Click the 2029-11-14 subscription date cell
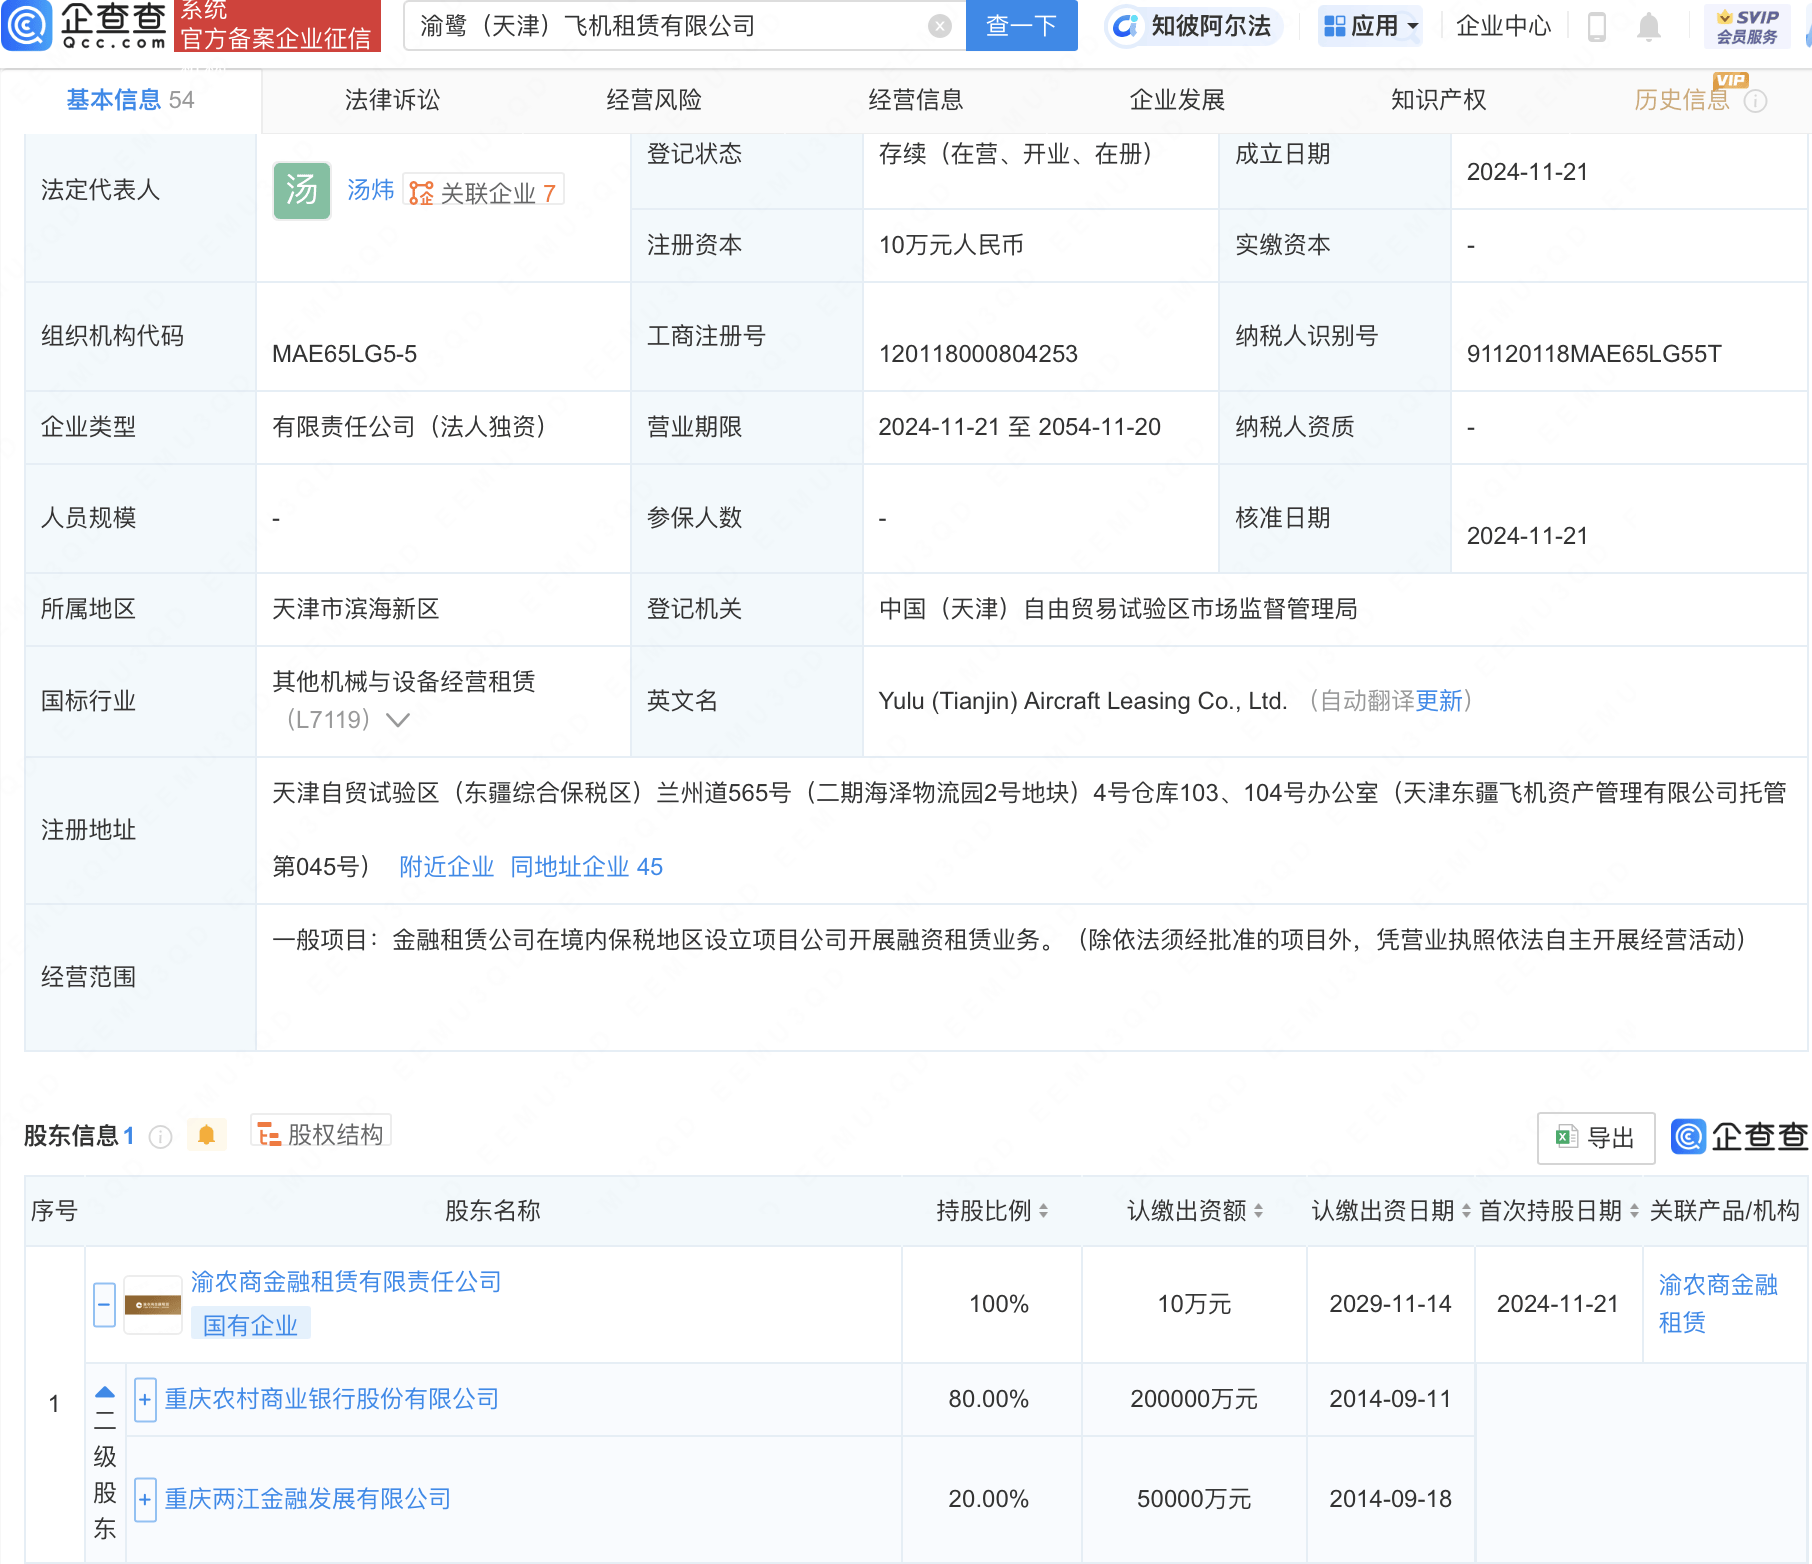The image size is (1812, 1564). [1390, 1304]
